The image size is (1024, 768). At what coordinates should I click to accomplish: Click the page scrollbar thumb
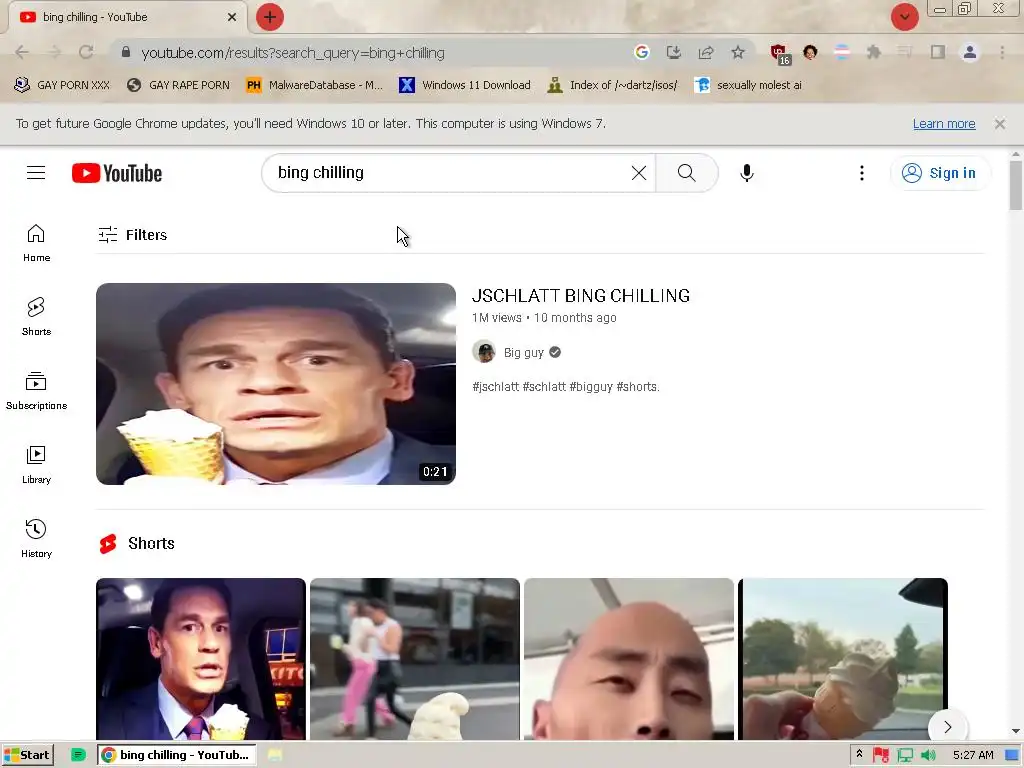[x=1016, y=185]
